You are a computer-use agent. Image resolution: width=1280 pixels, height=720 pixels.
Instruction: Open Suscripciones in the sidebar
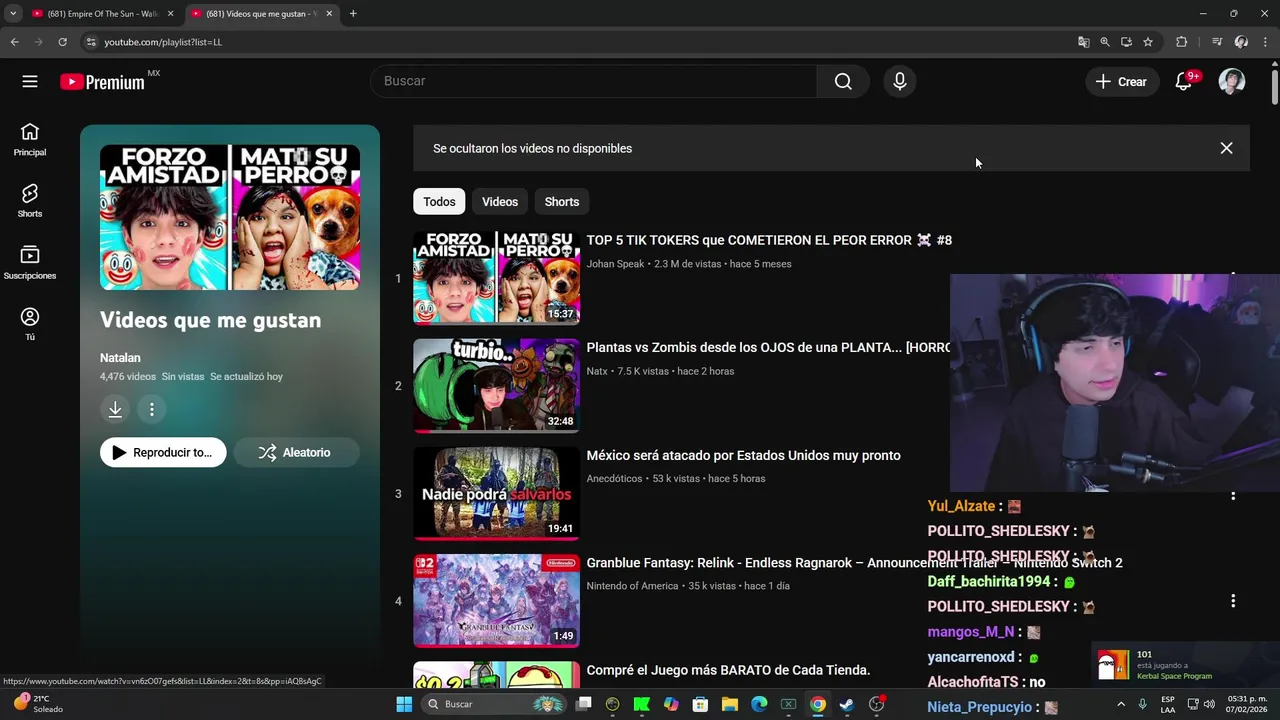[30, 263]
